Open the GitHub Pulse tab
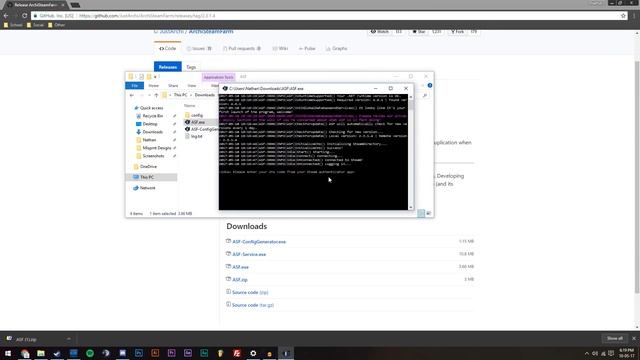640x360 pixels. [x=307, y=48]
